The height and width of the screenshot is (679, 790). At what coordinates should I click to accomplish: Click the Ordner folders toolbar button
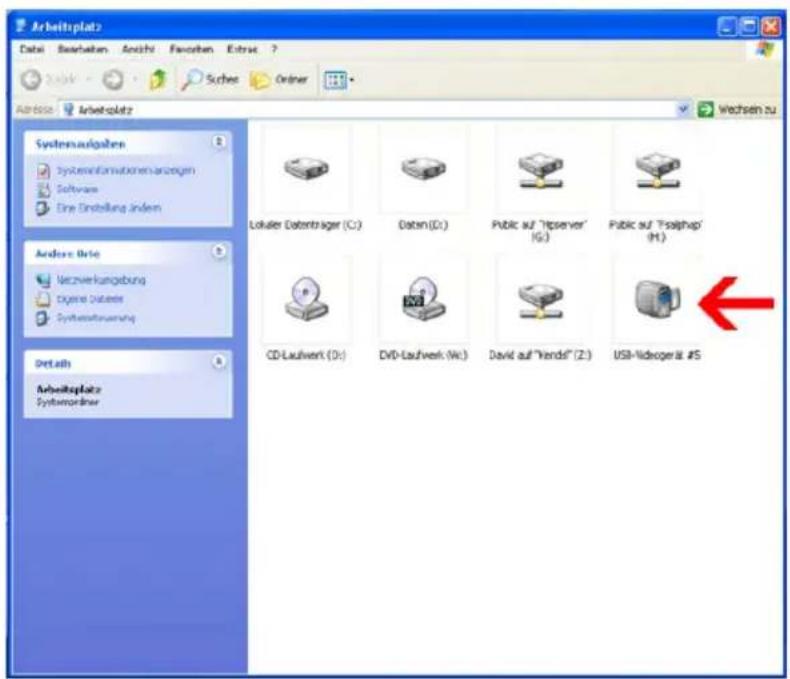click(x=279, y=80)
